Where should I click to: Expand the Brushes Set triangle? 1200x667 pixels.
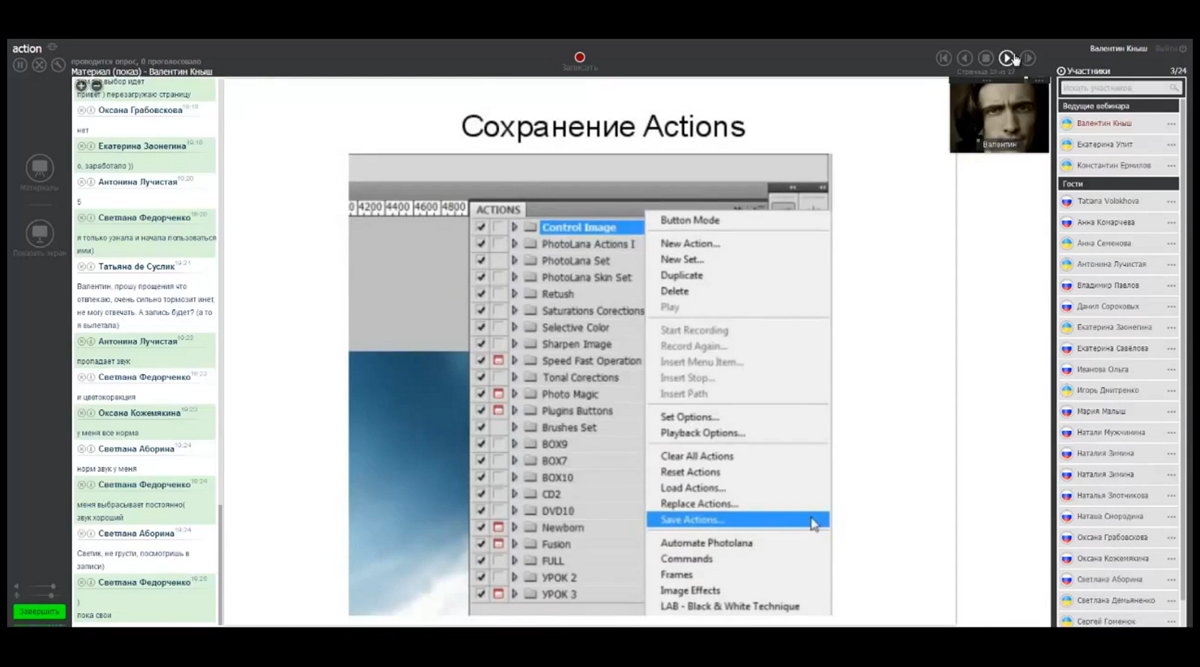pos(515,427)
